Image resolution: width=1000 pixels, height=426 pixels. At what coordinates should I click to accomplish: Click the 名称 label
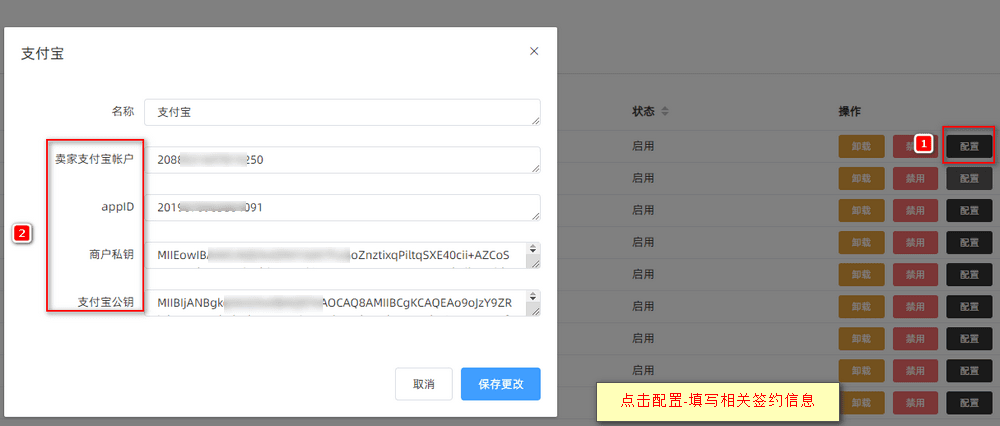123,111
